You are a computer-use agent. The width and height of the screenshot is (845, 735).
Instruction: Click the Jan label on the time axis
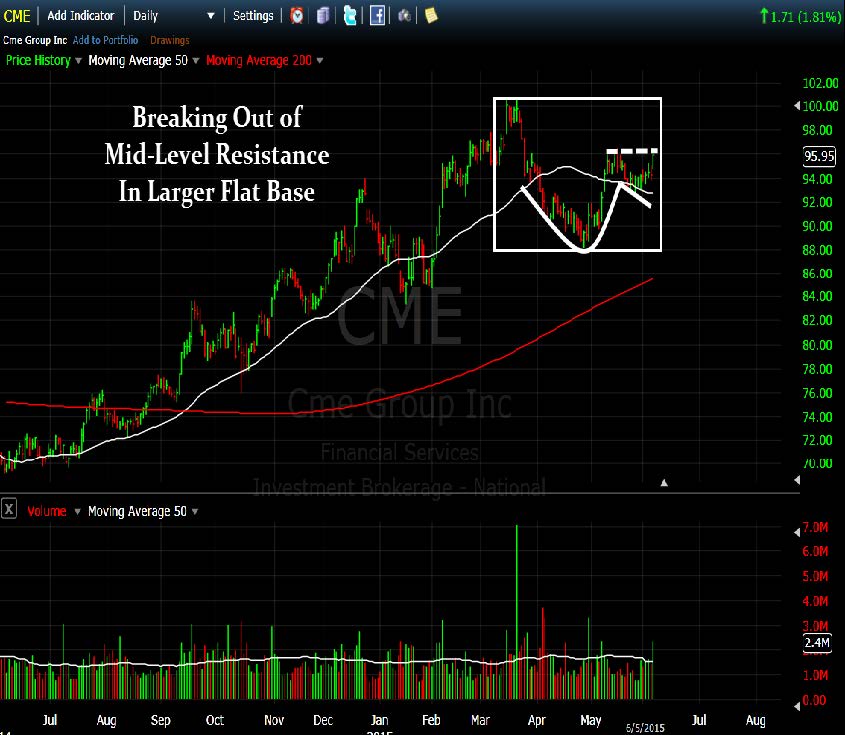379,720
